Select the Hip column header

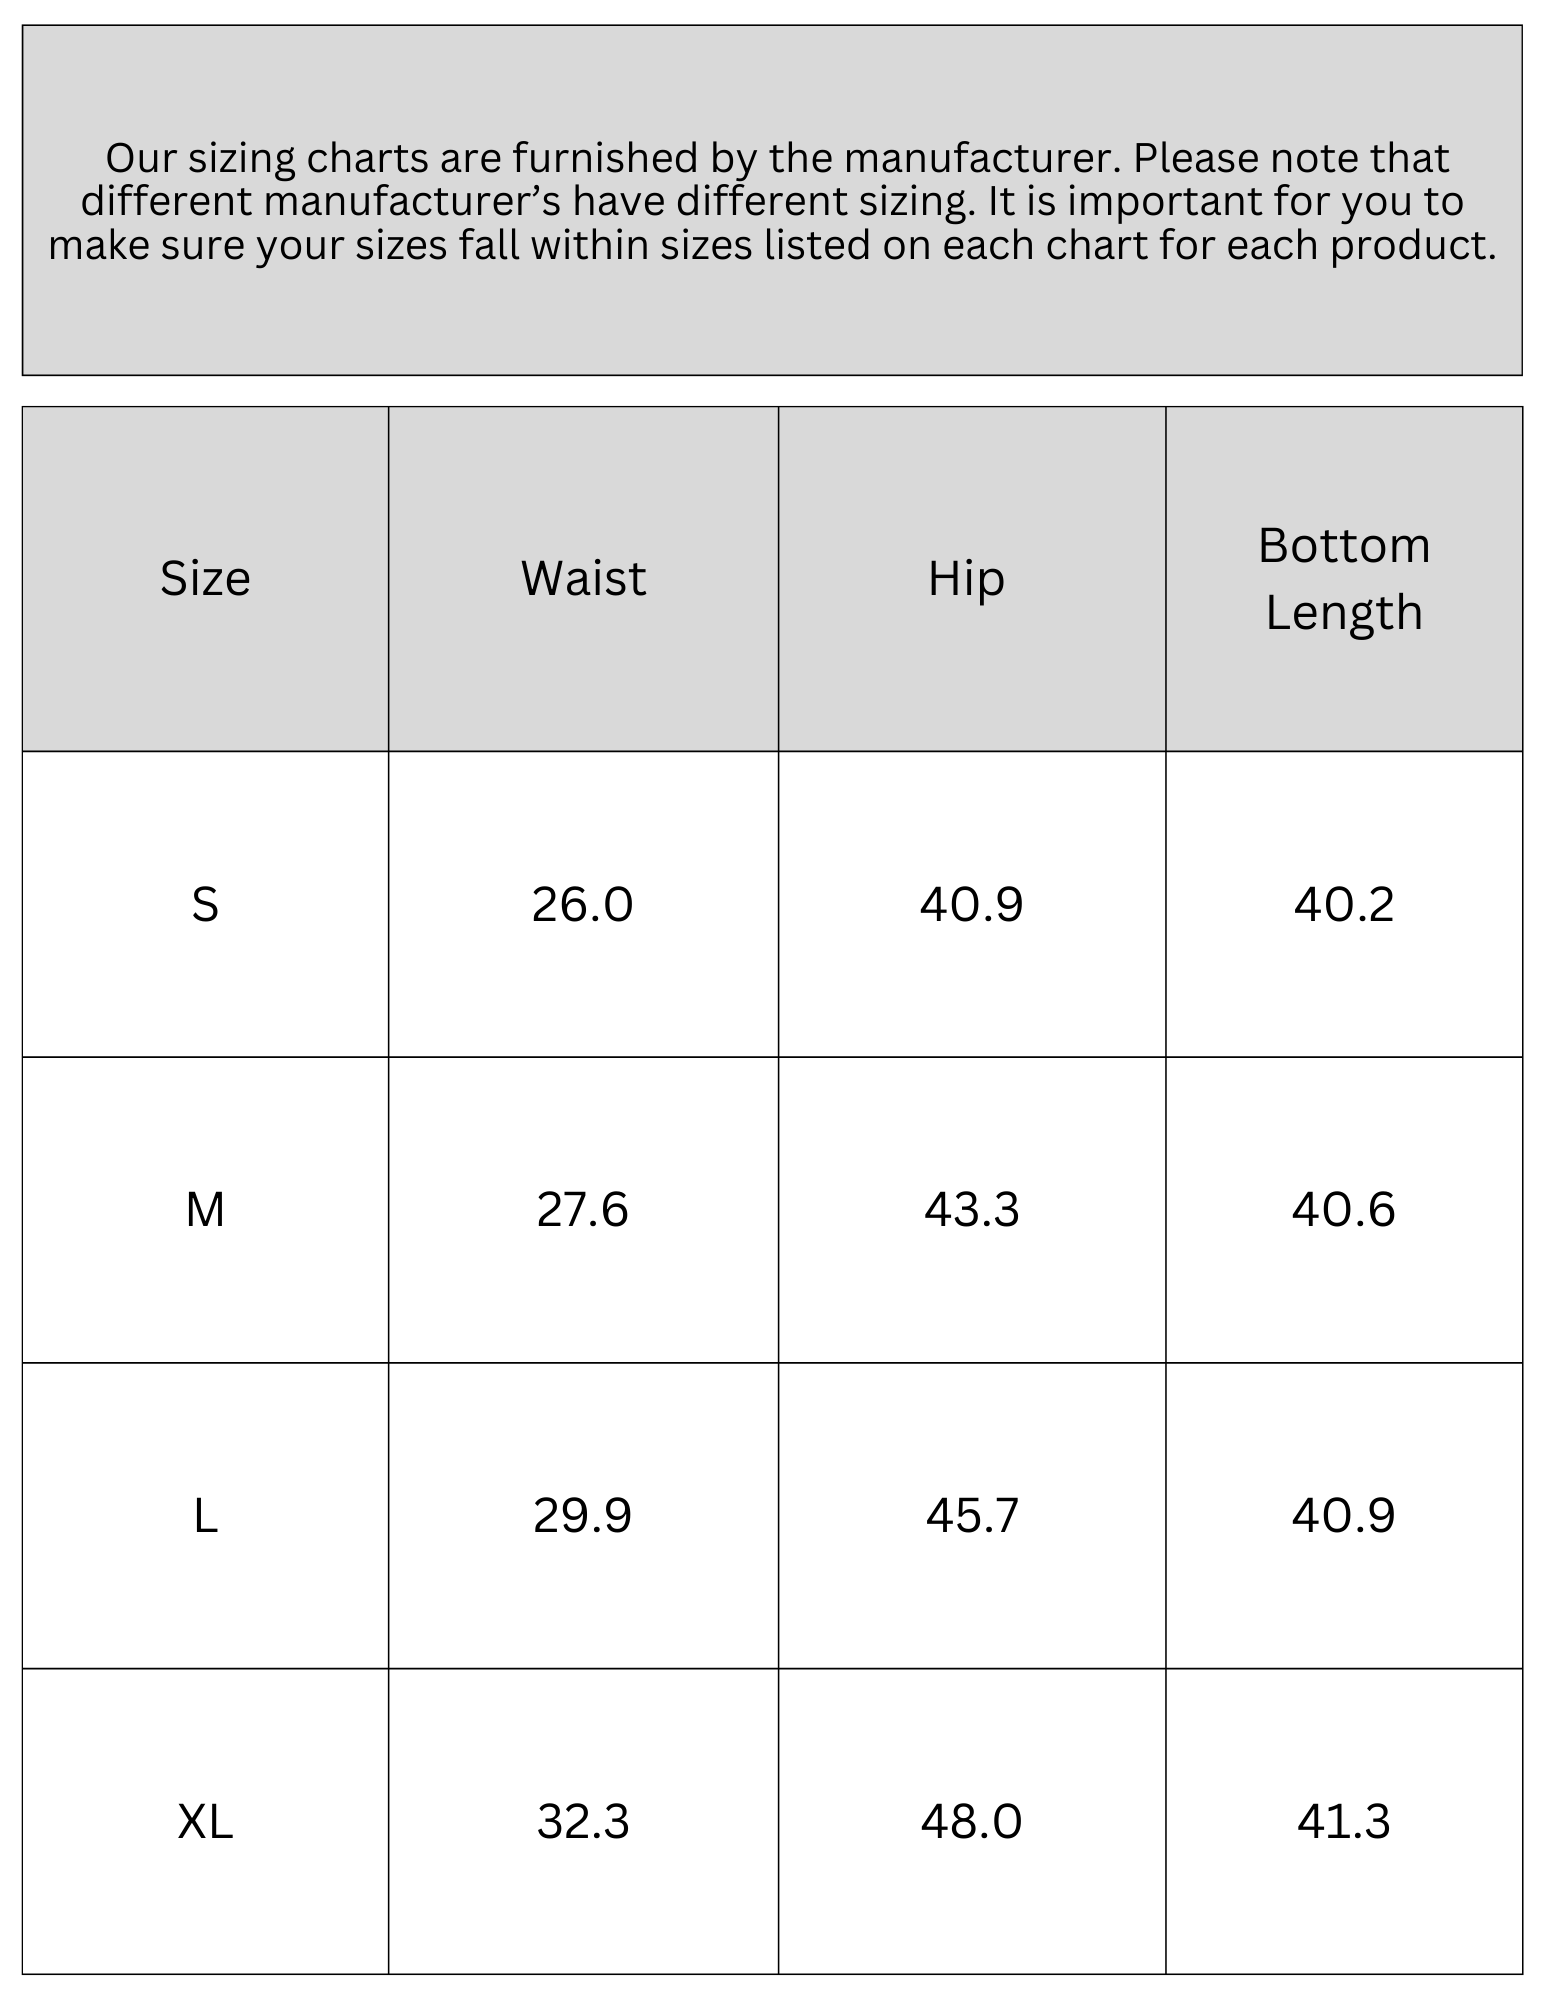point(966,578)
